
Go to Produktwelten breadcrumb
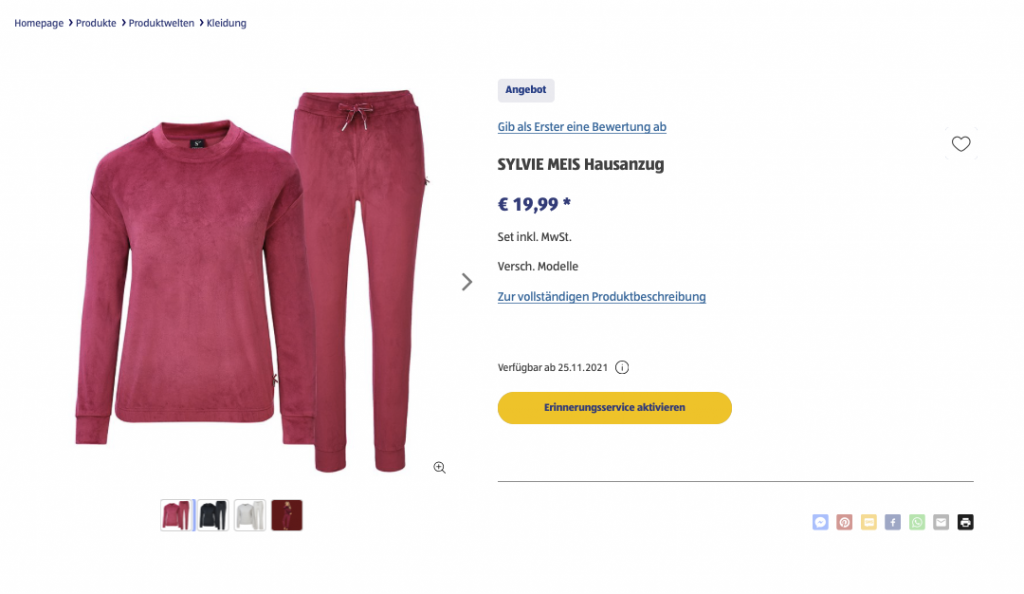point(161,23)
